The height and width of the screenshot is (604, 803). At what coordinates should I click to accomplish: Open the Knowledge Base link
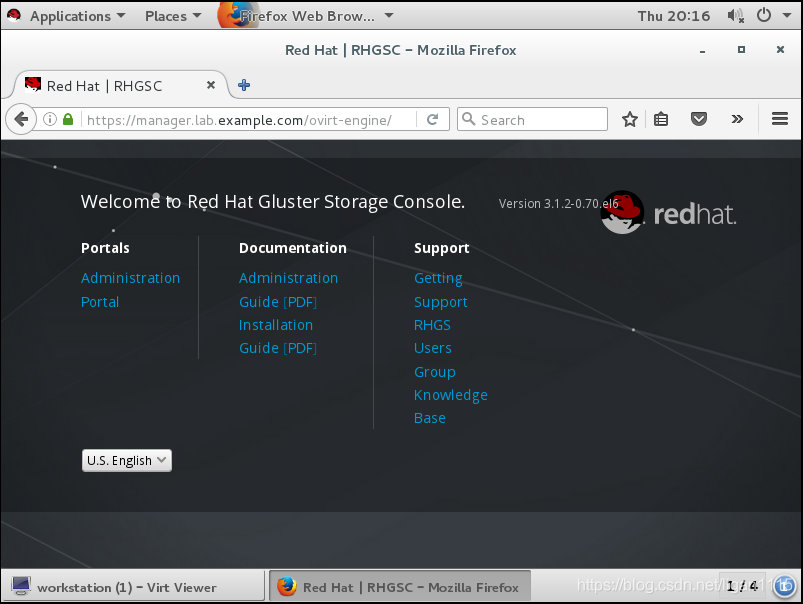click(451, 406)
